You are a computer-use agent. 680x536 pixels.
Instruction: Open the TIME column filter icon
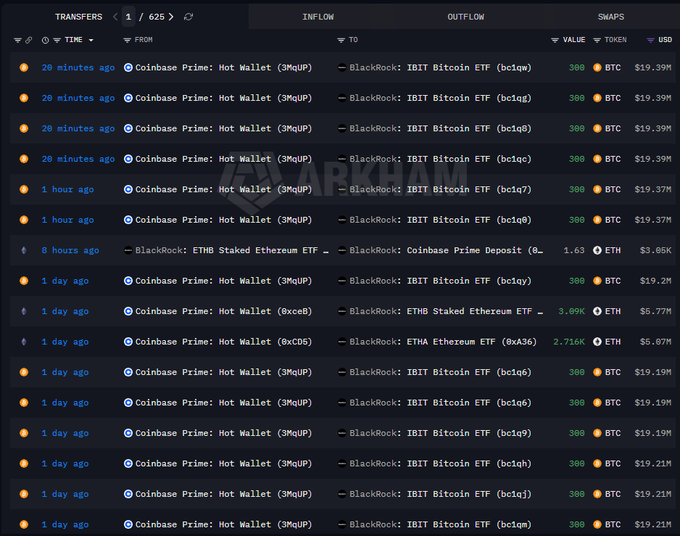click(x=57, y=40)
